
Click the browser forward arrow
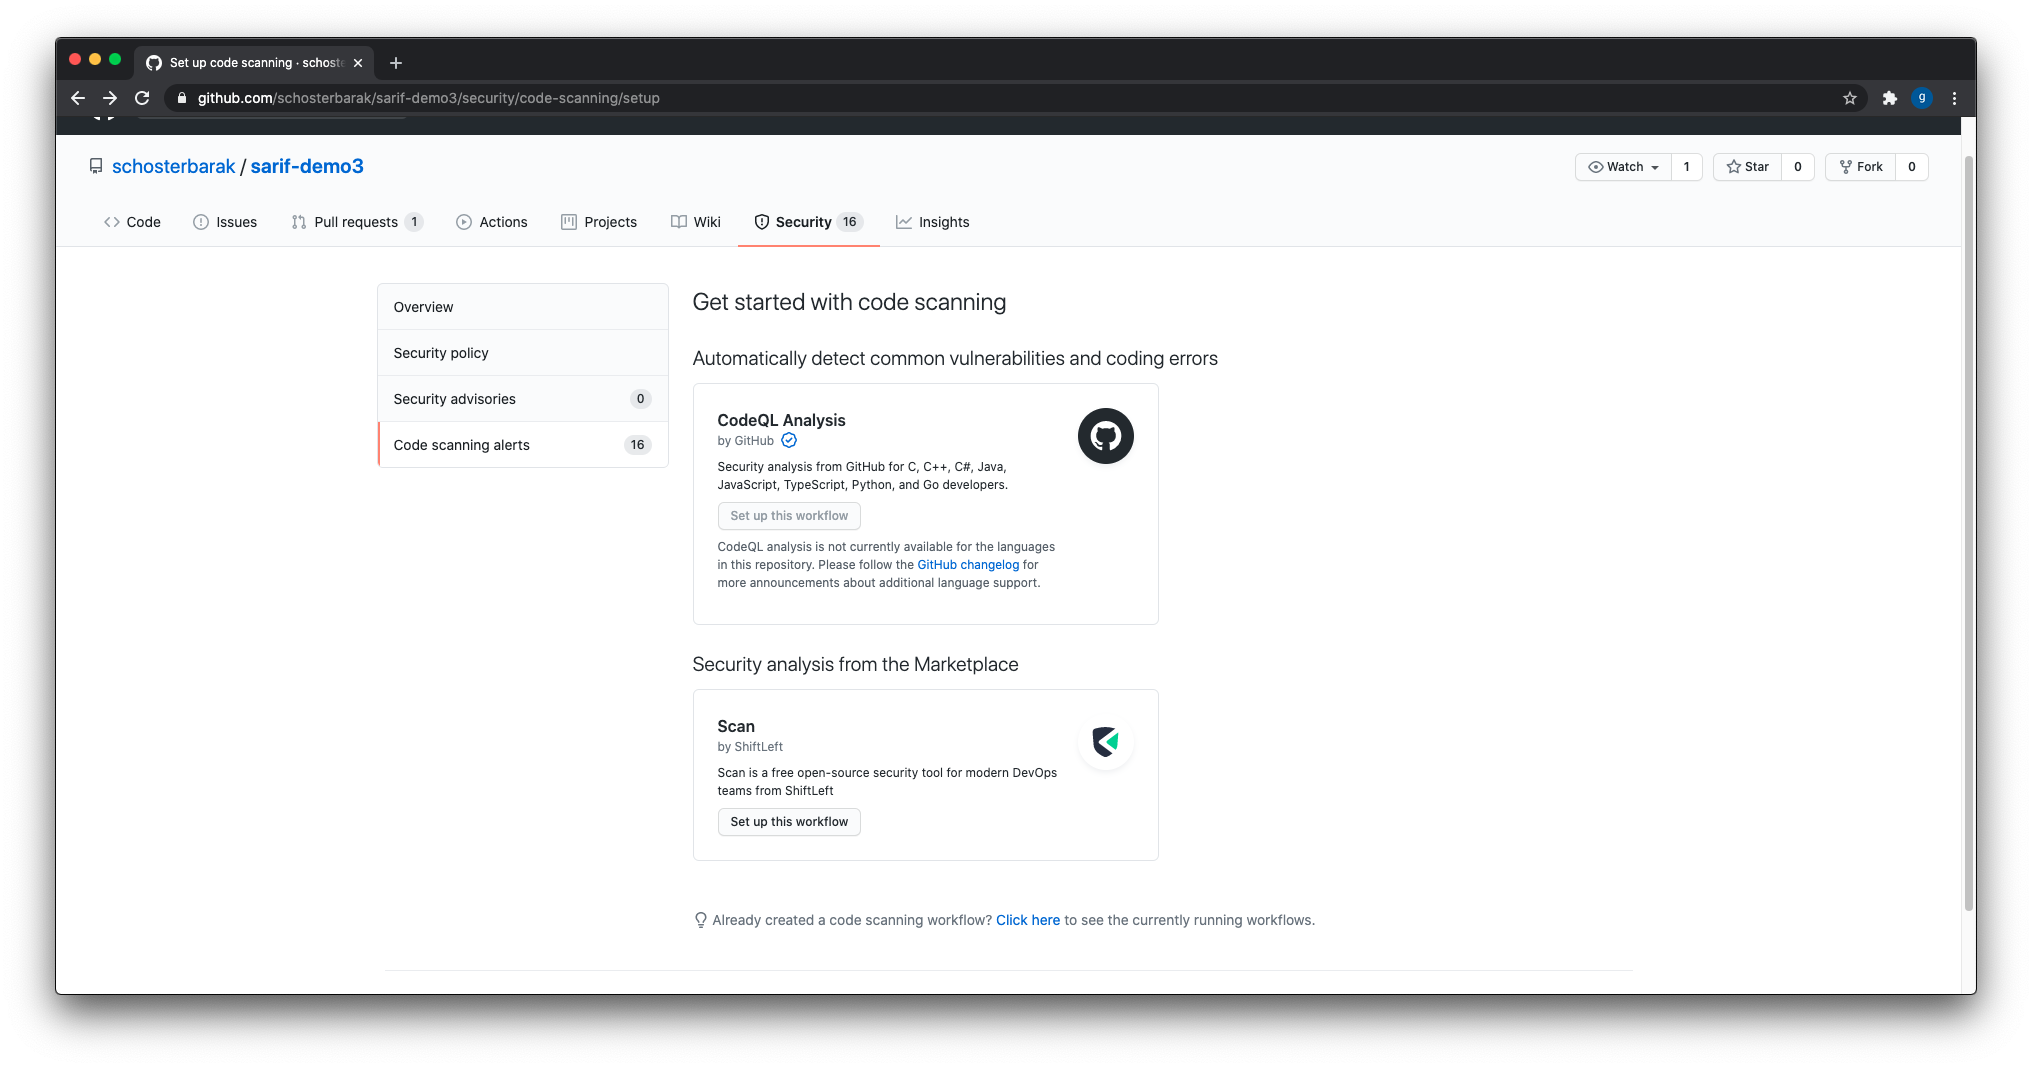pyautogui.click(x=110, y=98)
